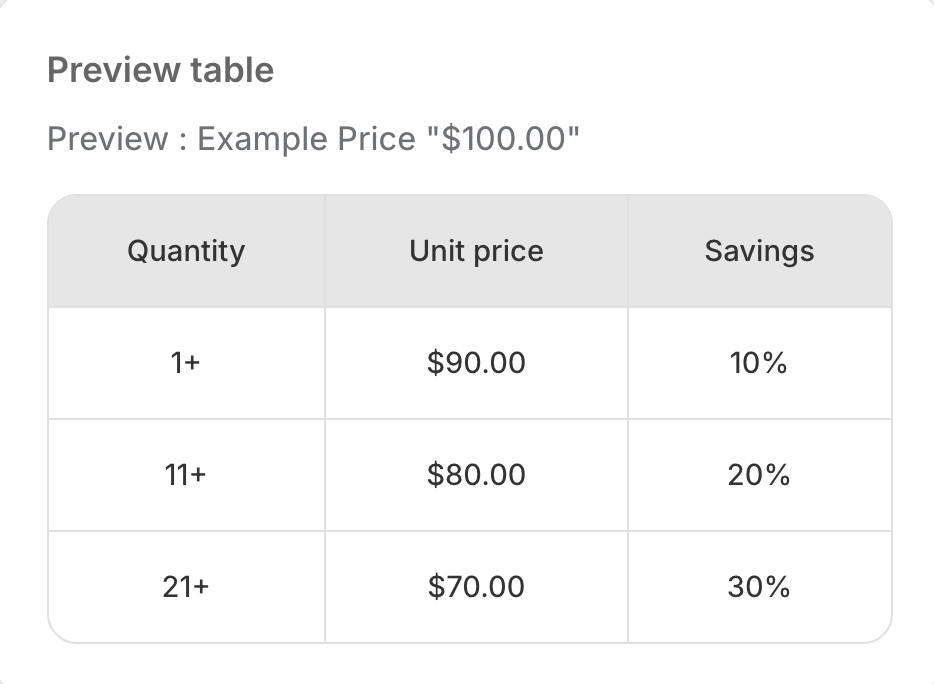
Task: Click the Savings column header
Action: pos(759,250)
